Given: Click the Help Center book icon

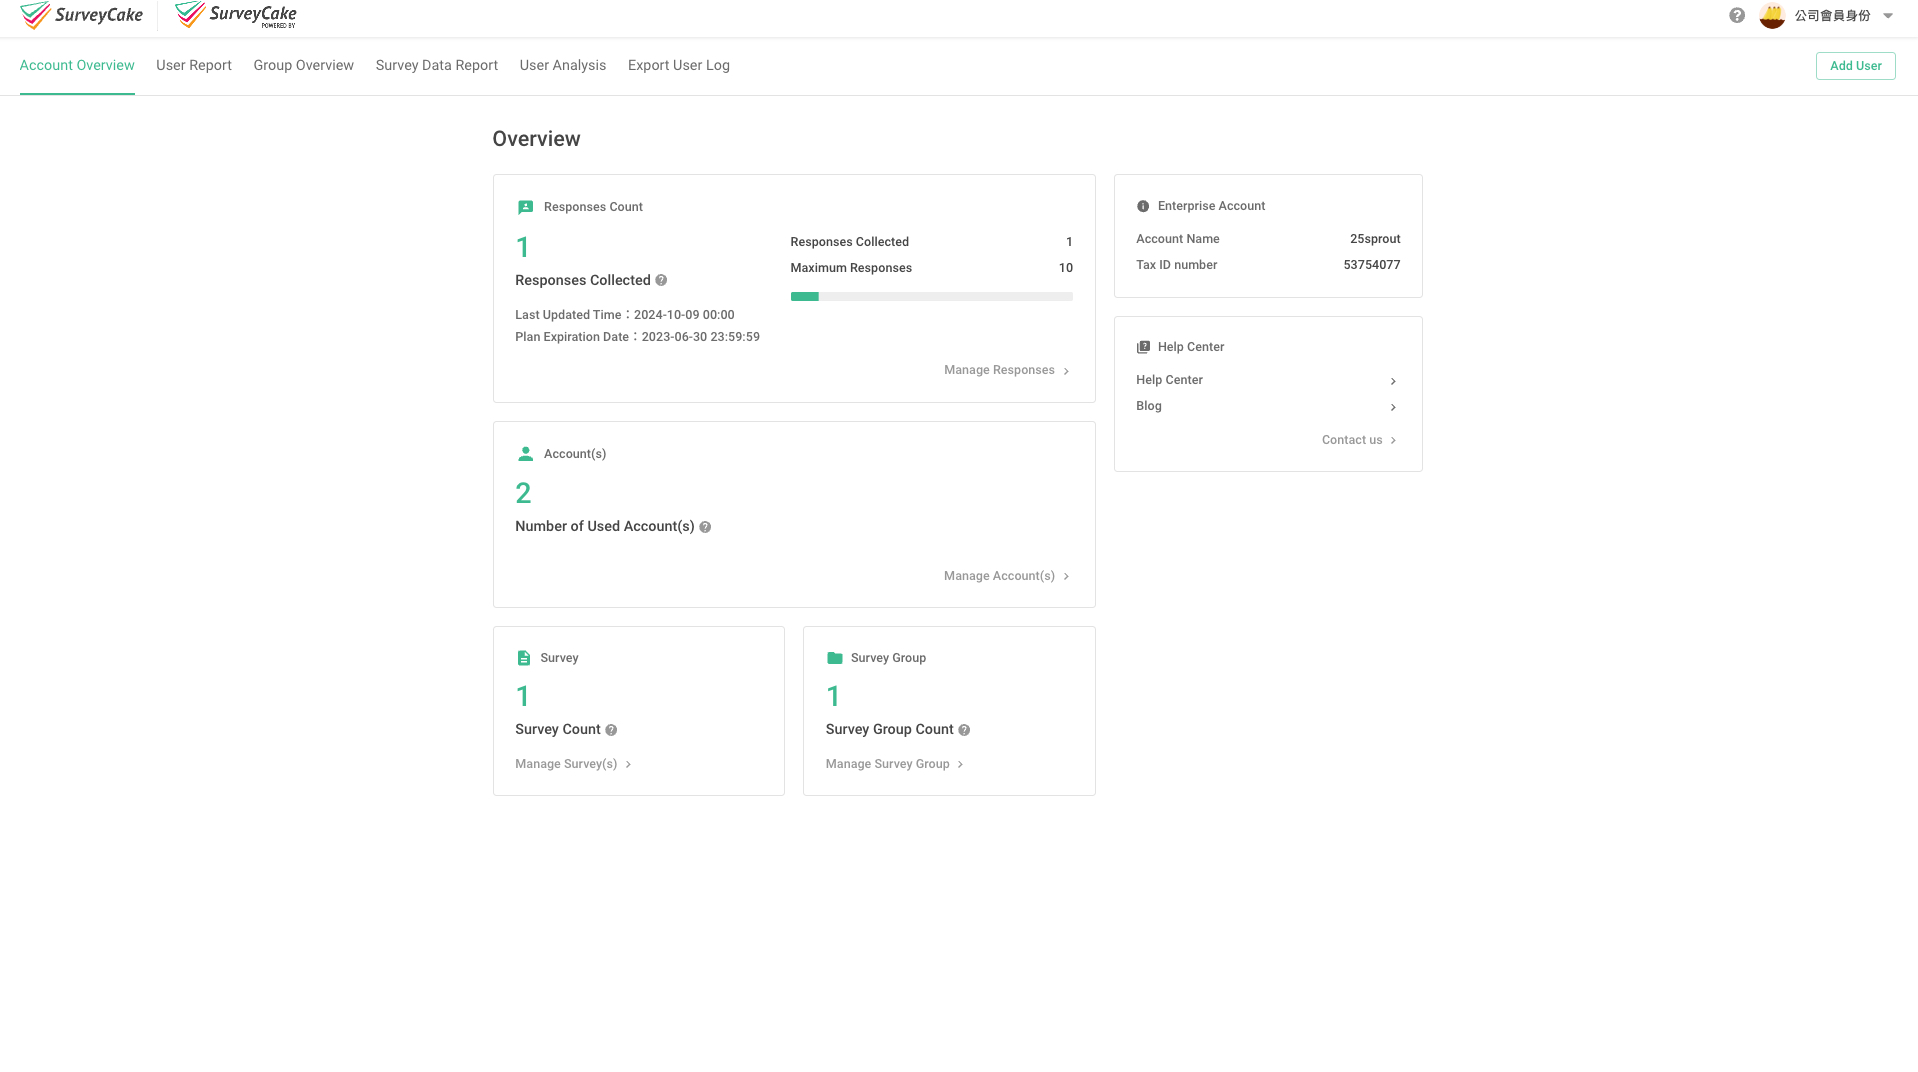Looking at the screenshot, I should pos(1143,347).
